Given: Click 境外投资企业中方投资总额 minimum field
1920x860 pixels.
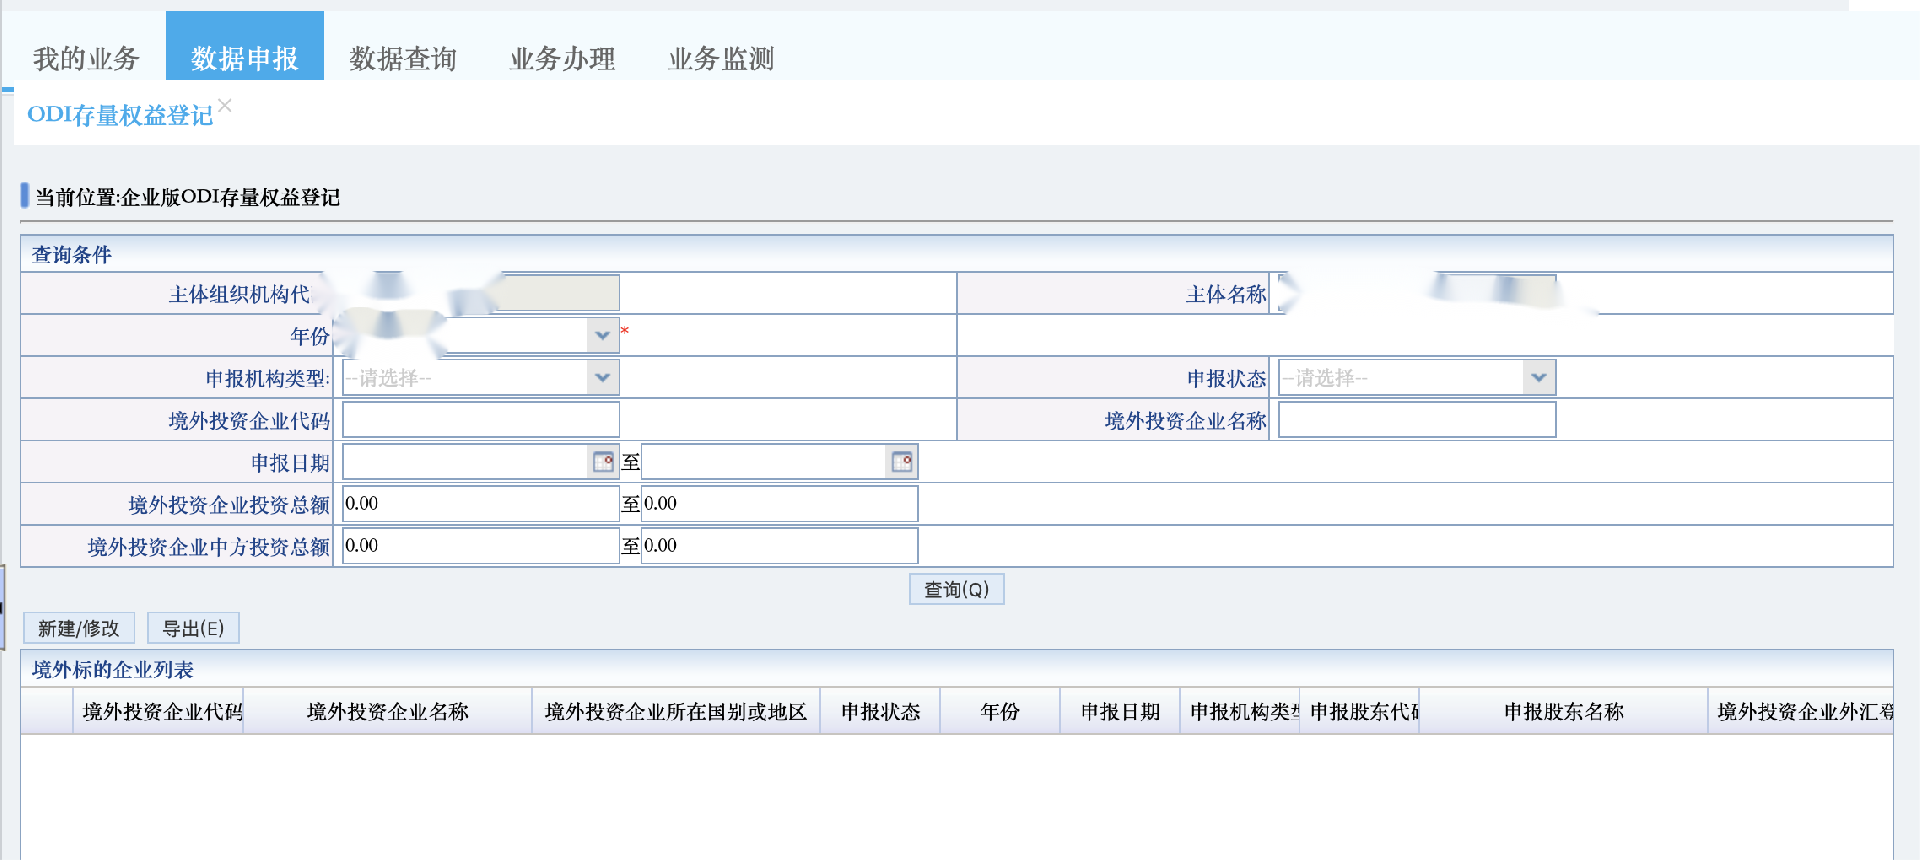Looking at the screenshot, I should pyautogui.click(x=481, y=546).
